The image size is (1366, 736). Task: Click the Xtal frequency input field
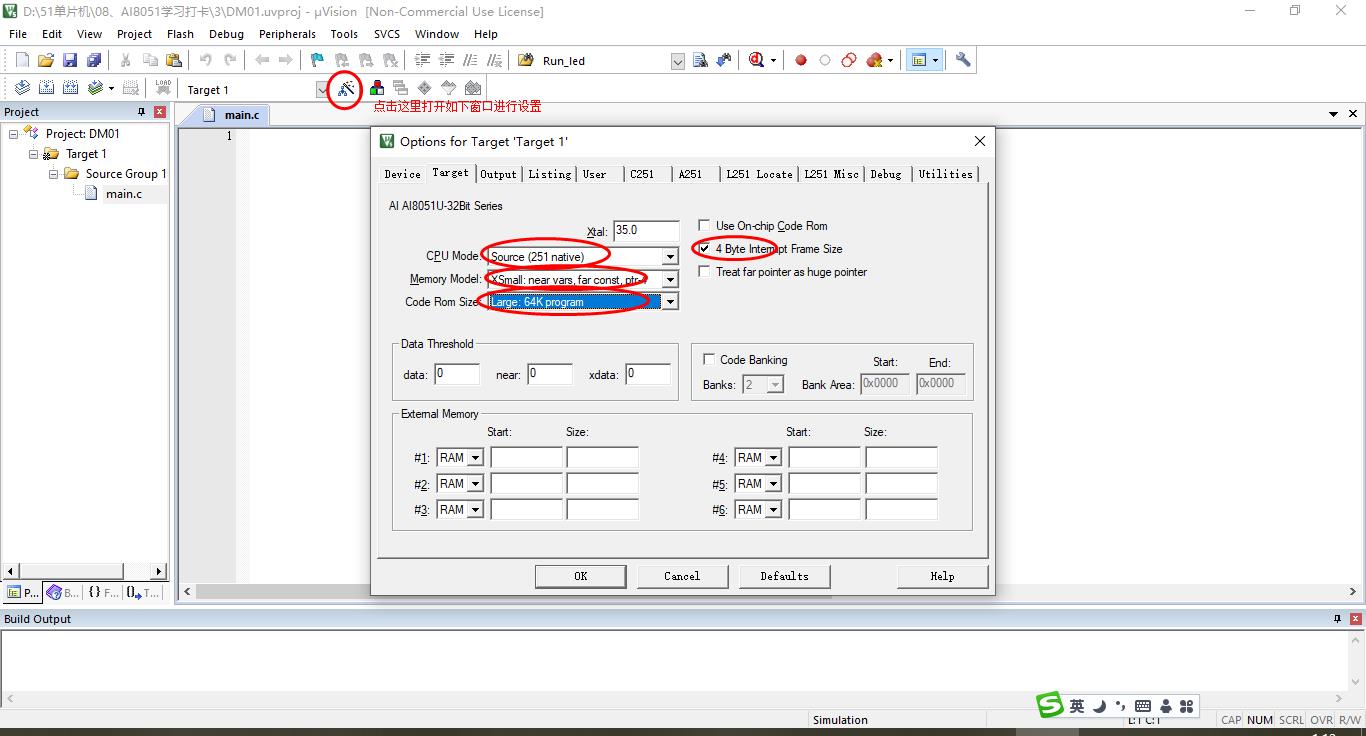click(x=645, y=231)
